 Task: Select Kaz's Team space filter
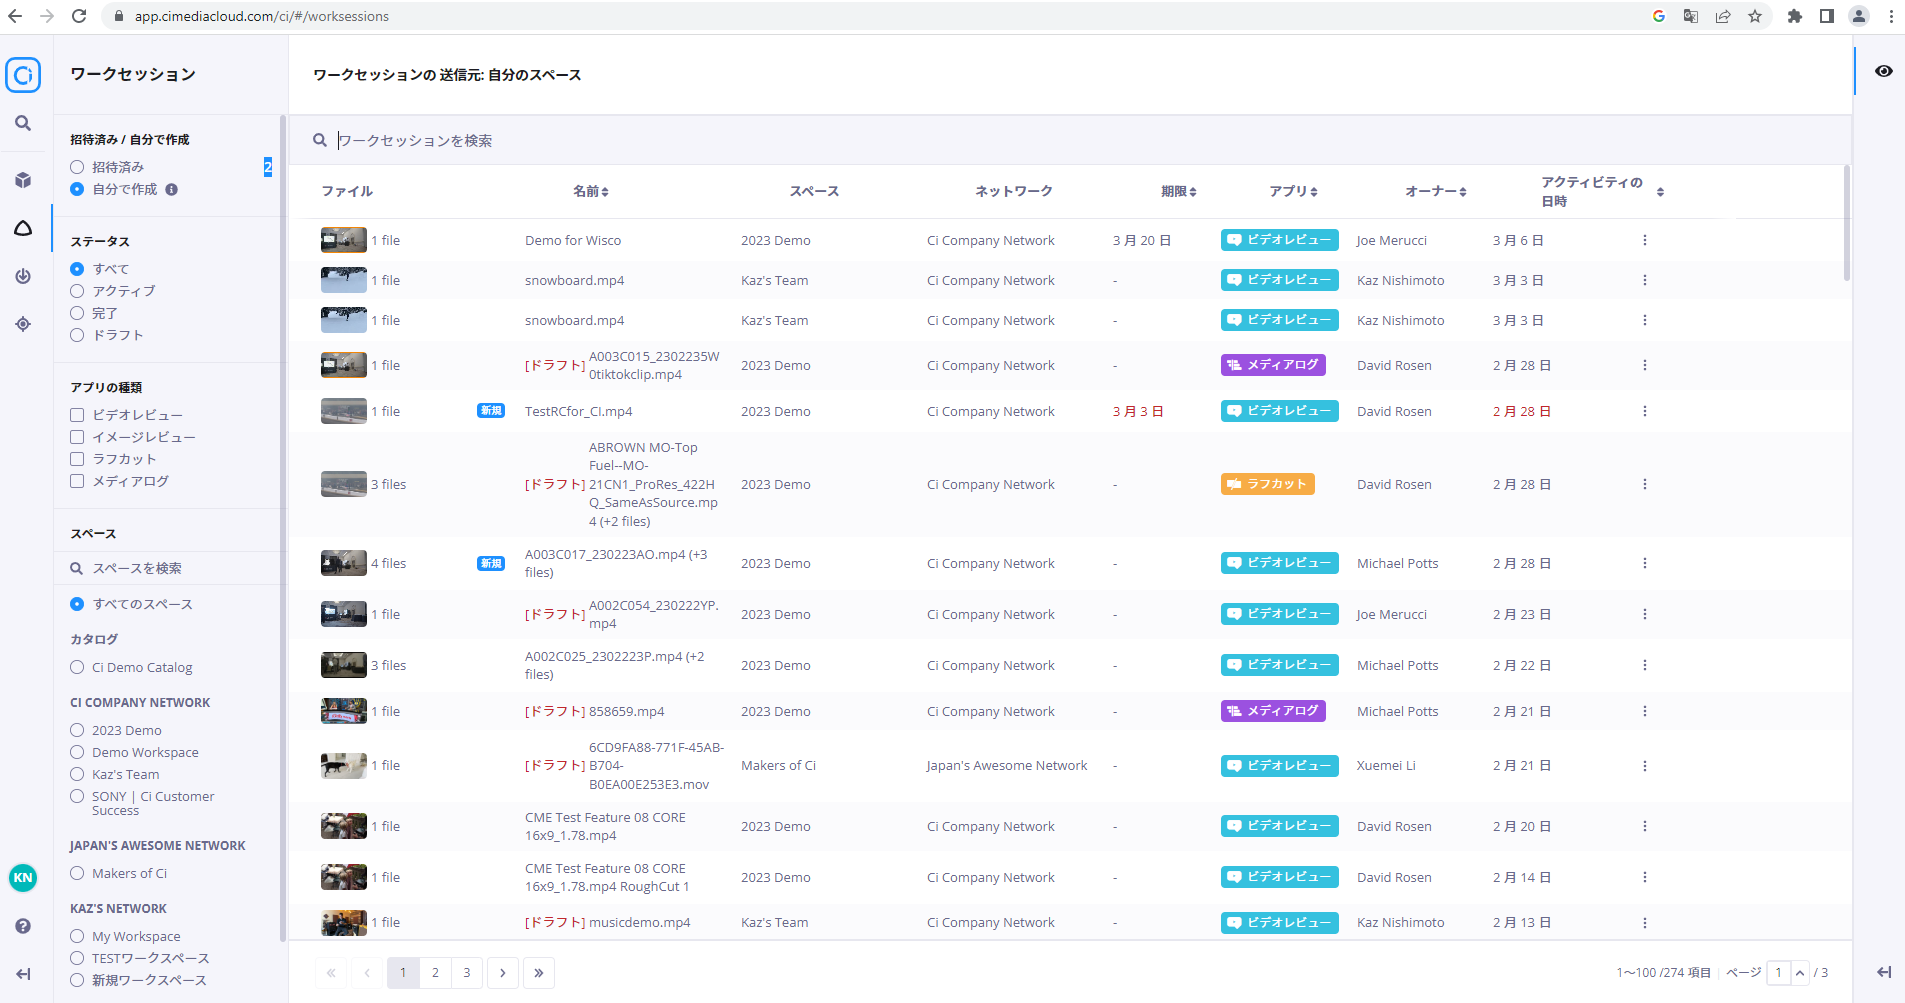(77, 774)
